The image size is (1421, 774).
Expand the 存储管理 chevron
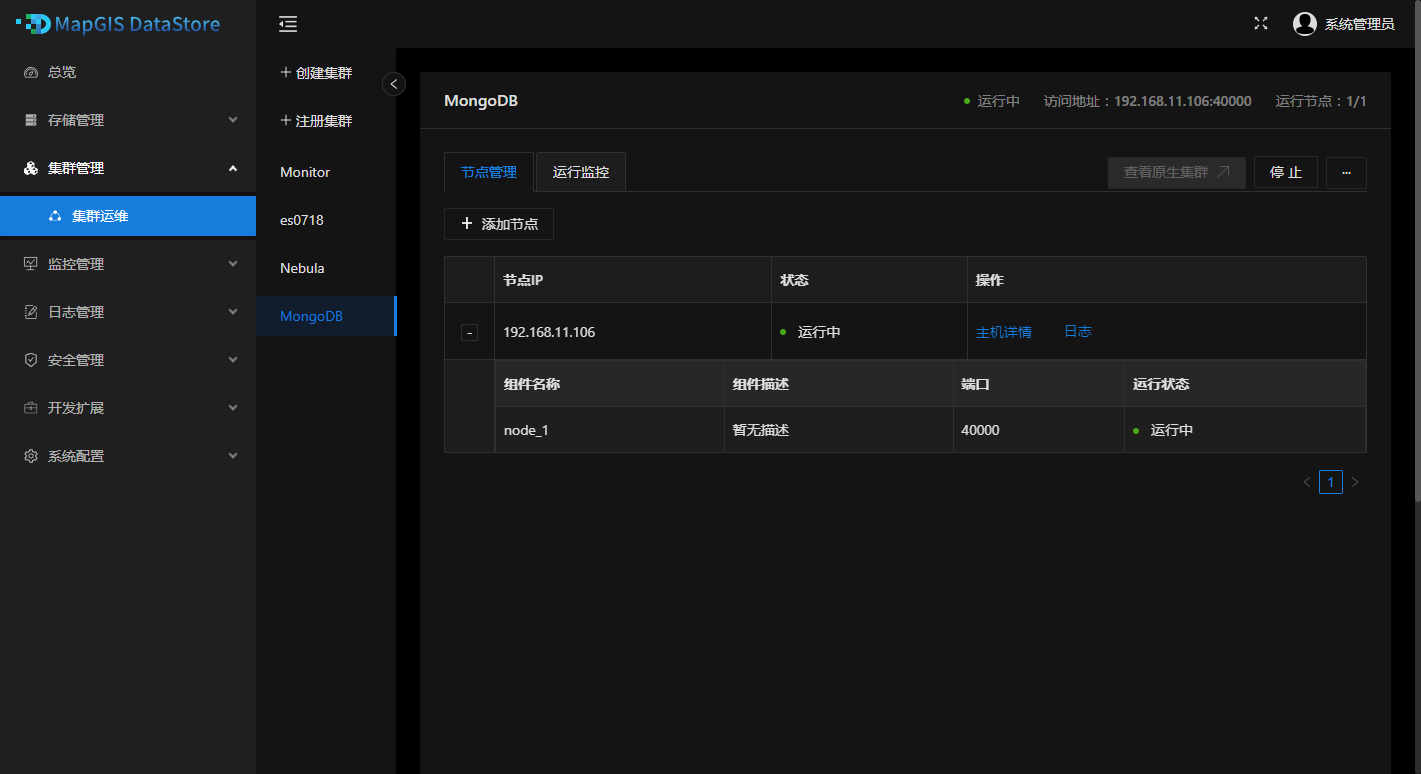coord(233,120)
